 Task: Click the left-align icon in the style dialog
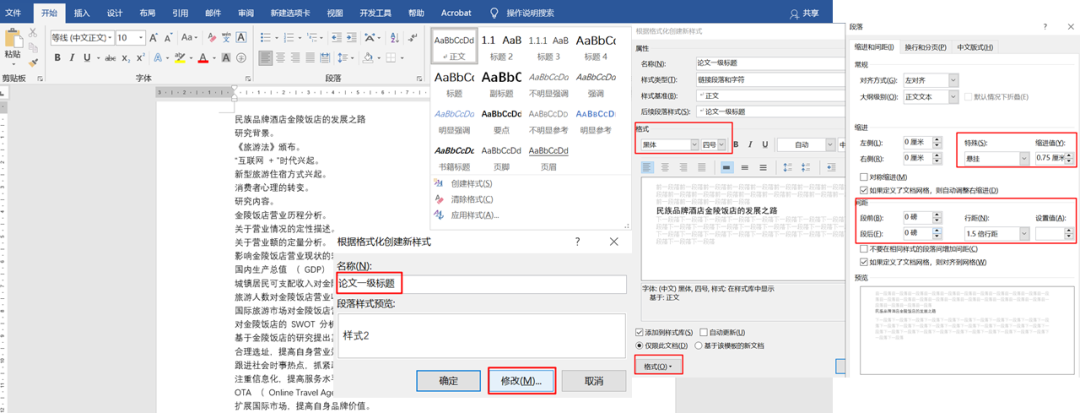click(x=648, y=167)
